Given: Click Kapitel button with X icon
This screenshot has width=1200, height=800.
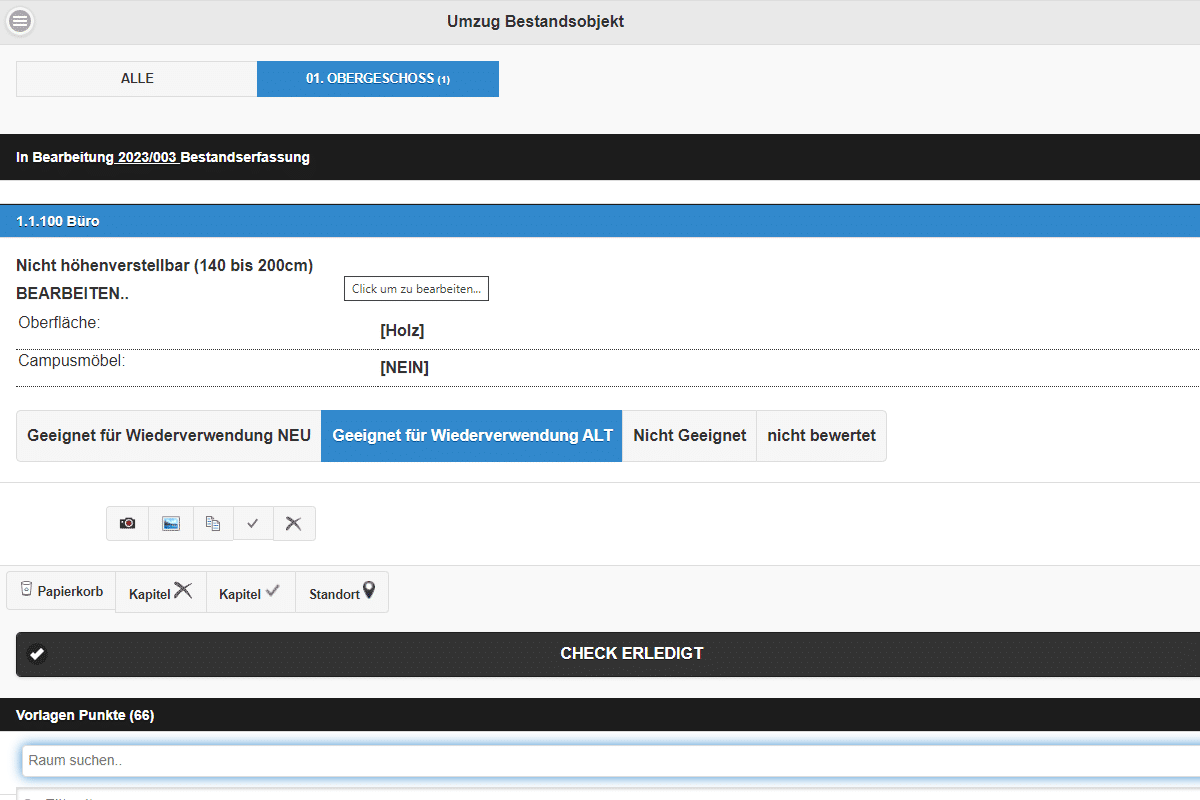Looking at the screenshot, I should 160,592.
